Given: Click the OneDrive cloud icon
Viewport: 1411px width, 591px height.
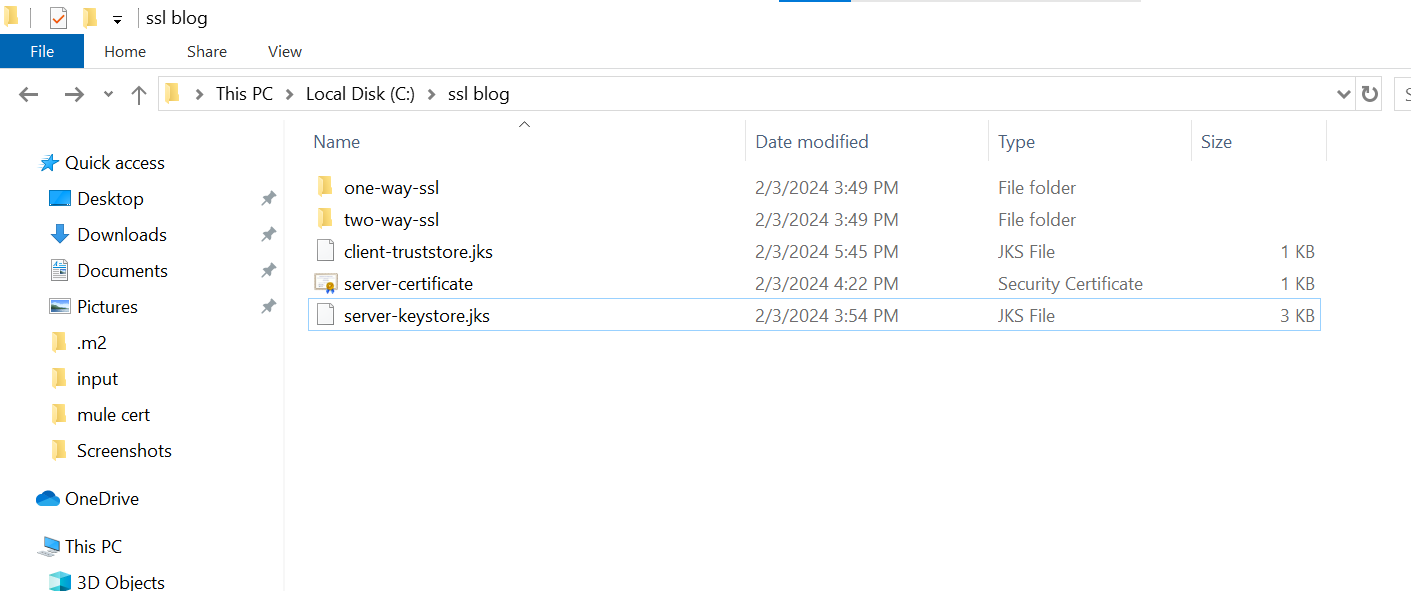Looking at the screenshot, I should point(47,499).
